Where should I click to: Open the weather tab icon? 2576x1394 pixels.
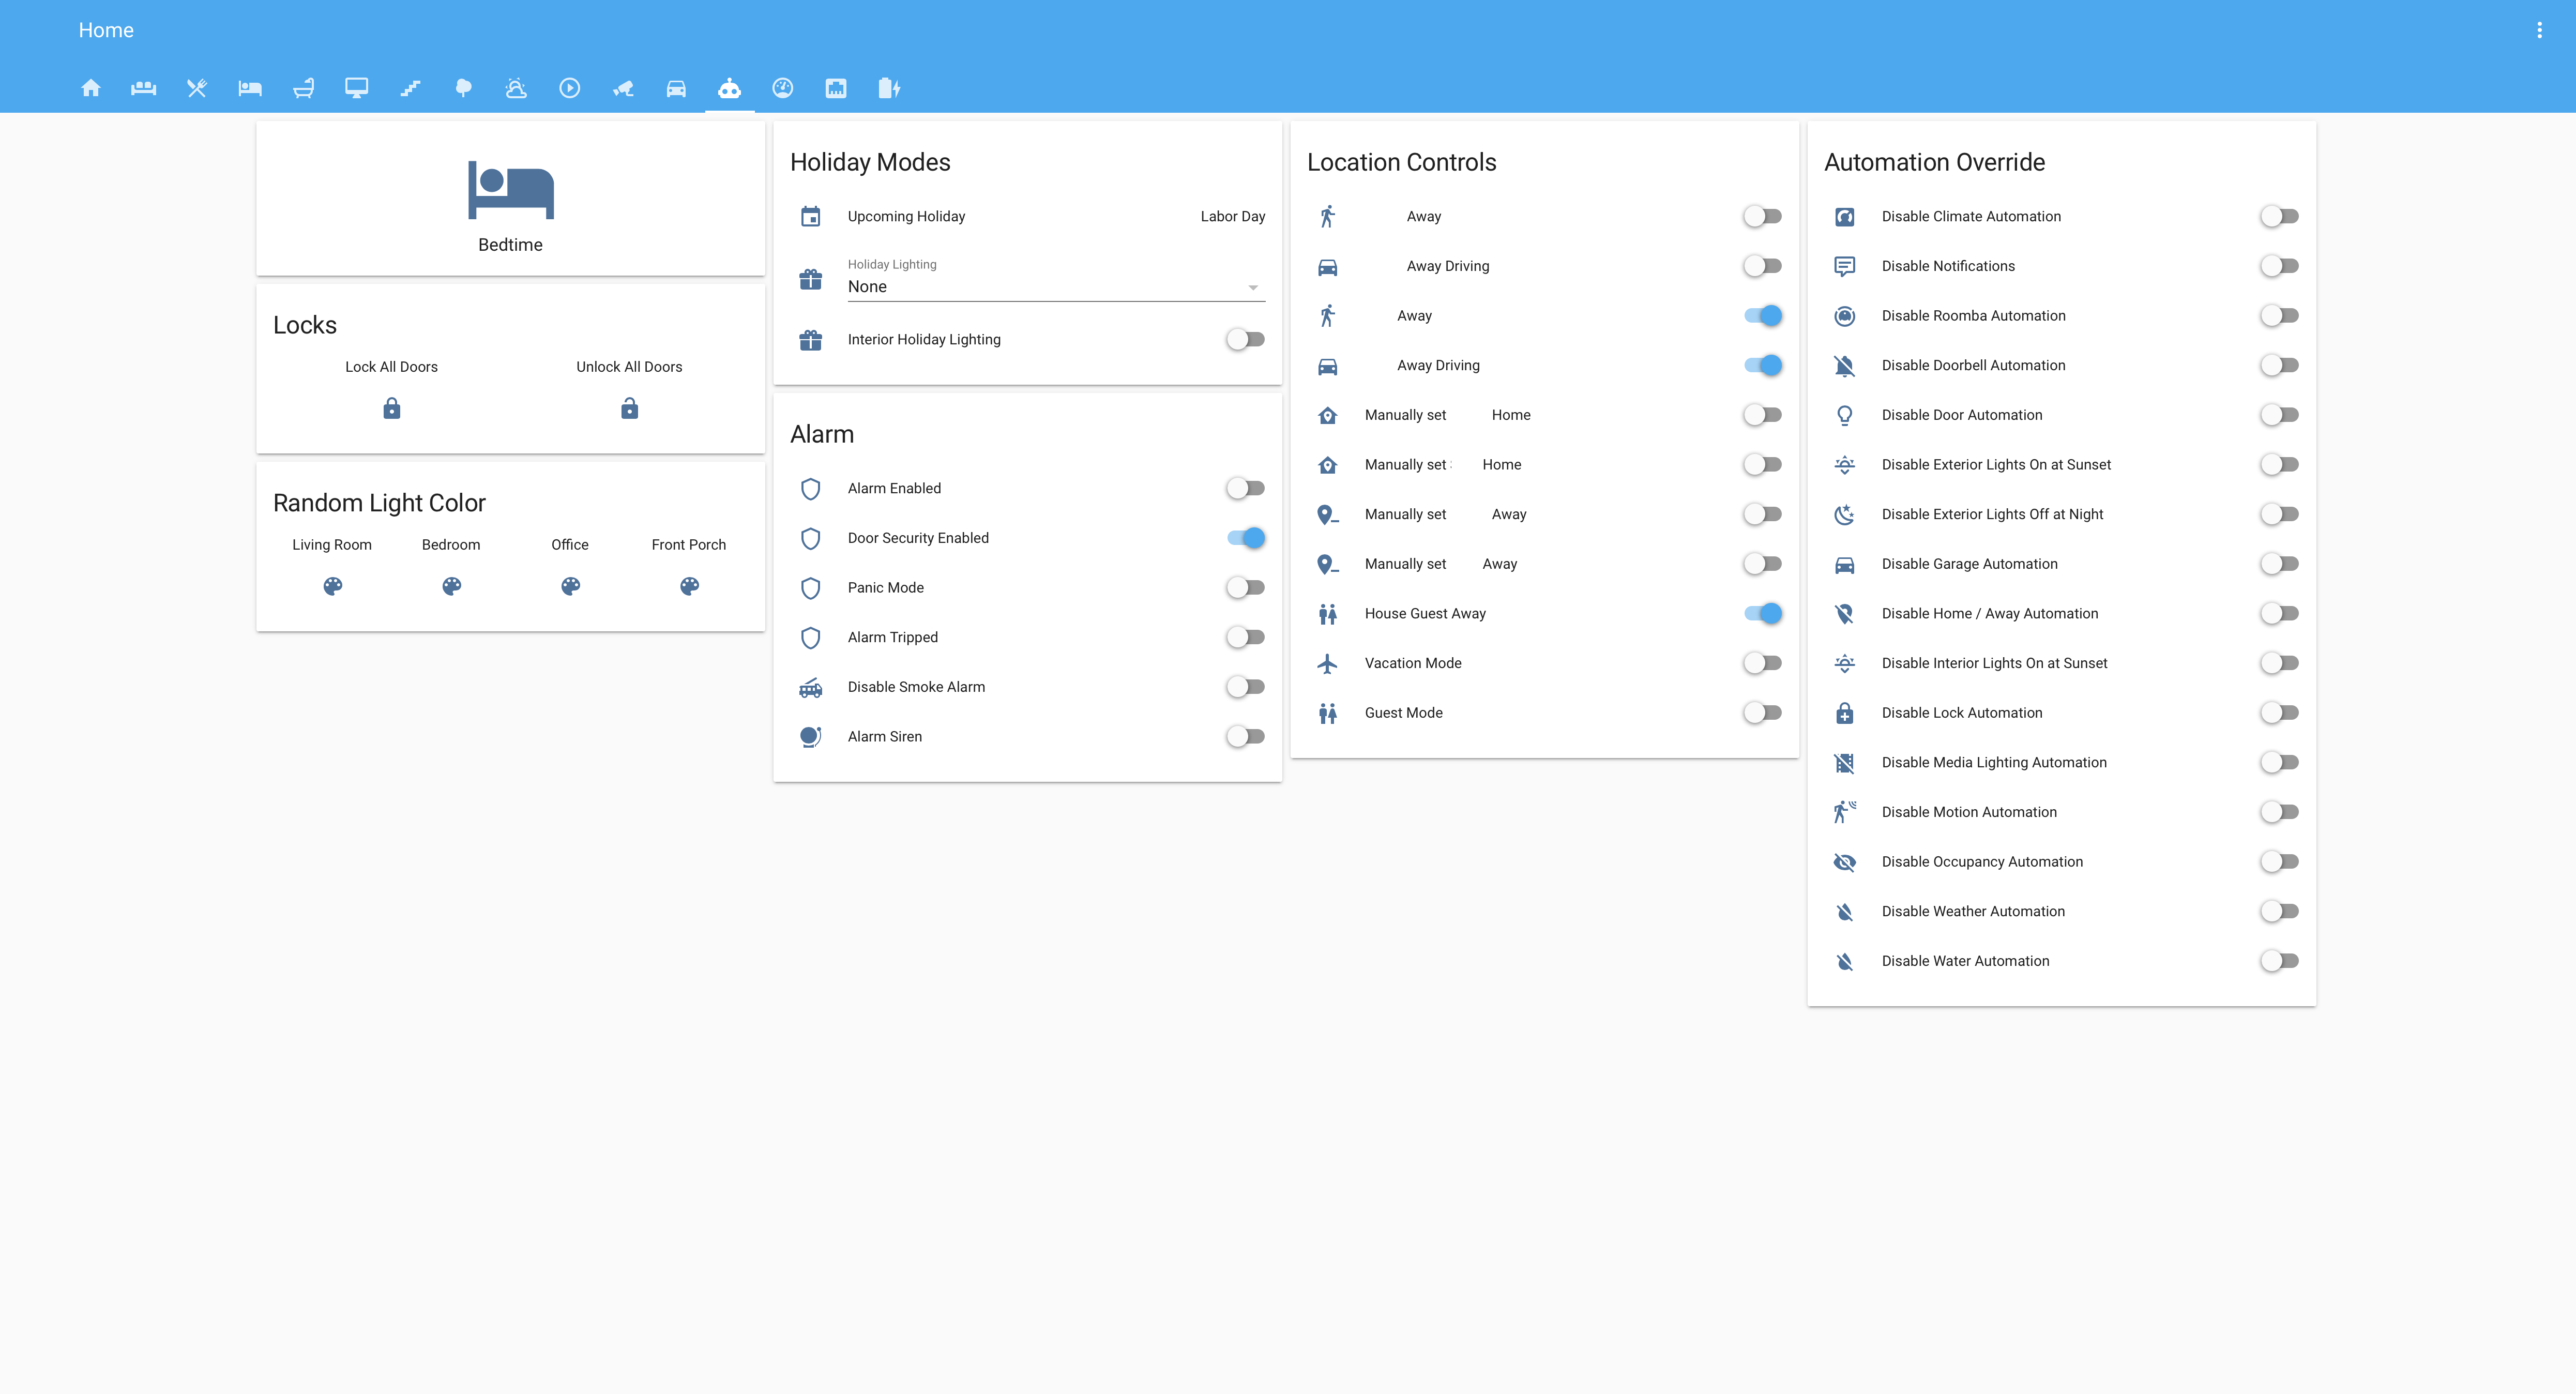[x=516, y=88]
